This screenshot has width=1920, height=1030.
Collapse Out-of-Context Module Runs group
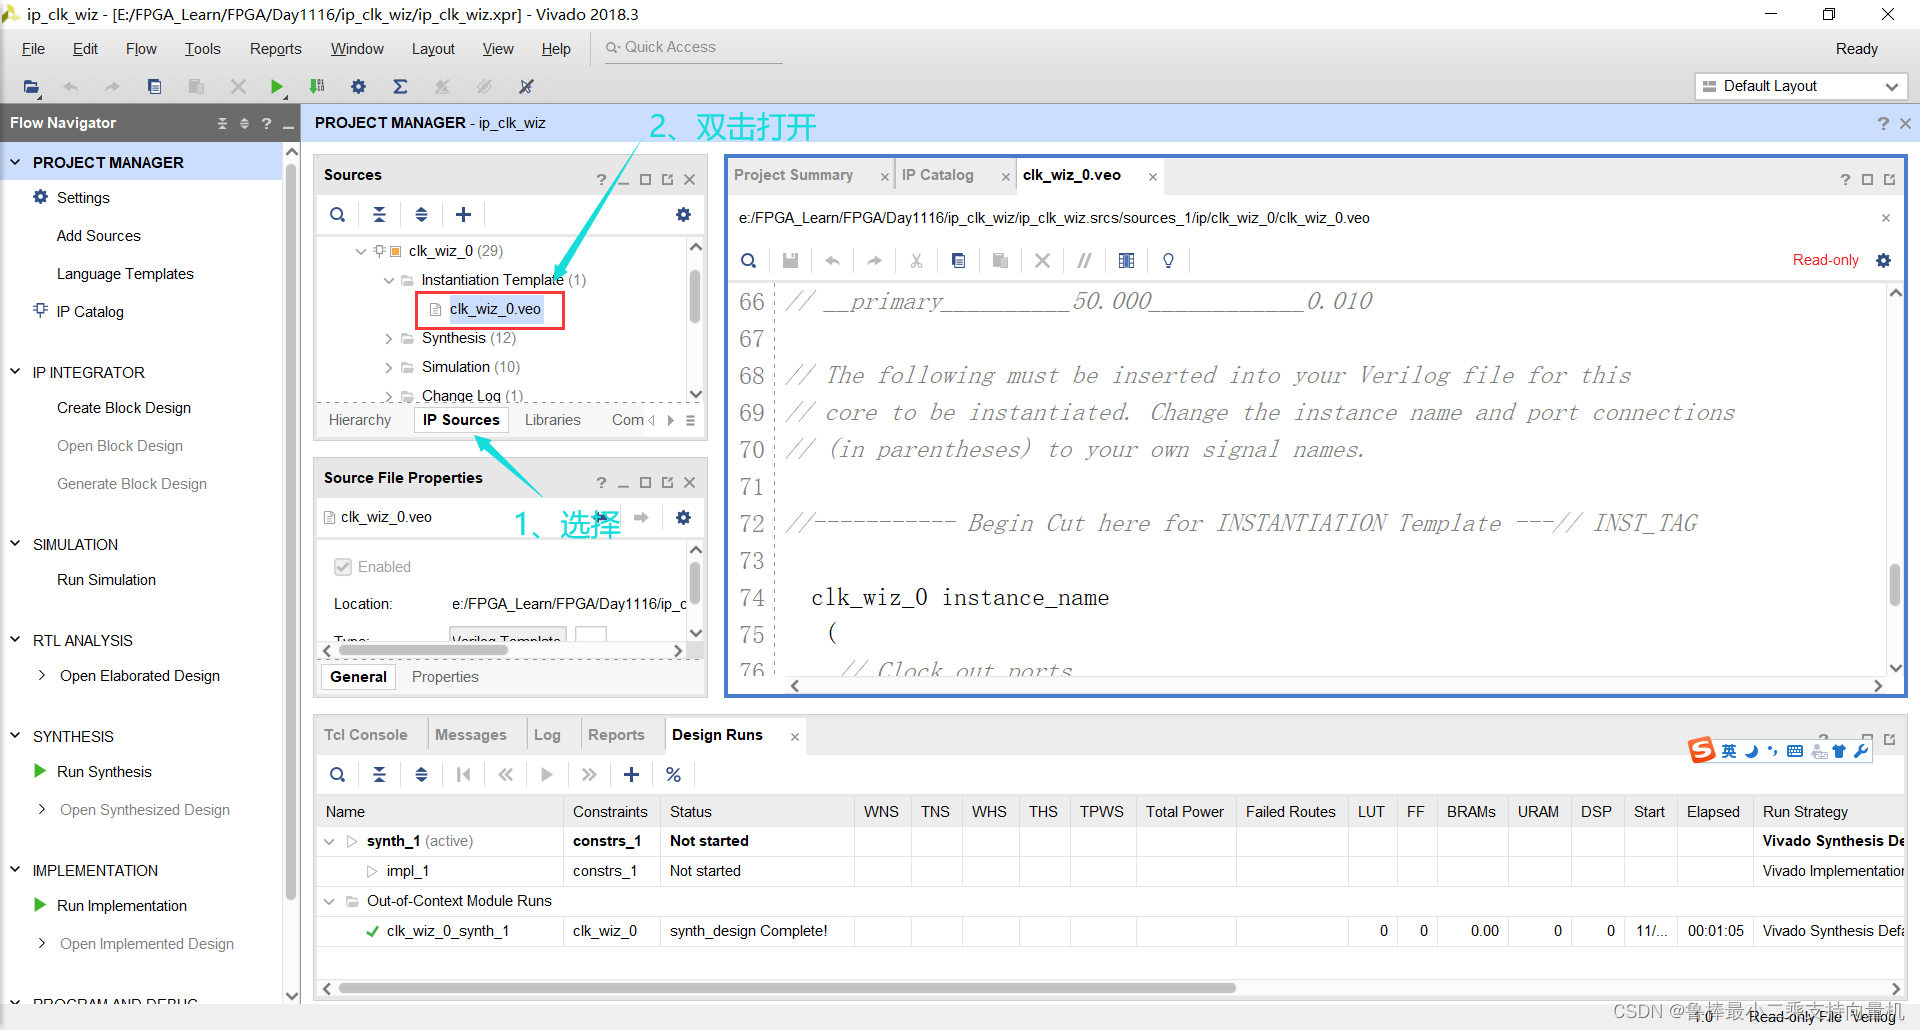click(x=329, y=901)
